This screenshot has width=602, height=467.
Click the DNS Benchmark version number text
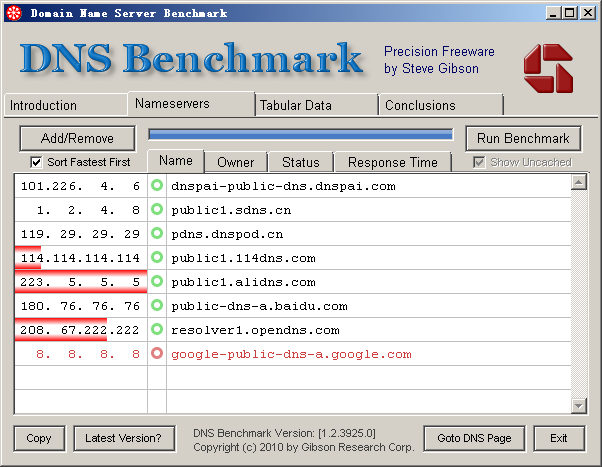click(284, 433)
